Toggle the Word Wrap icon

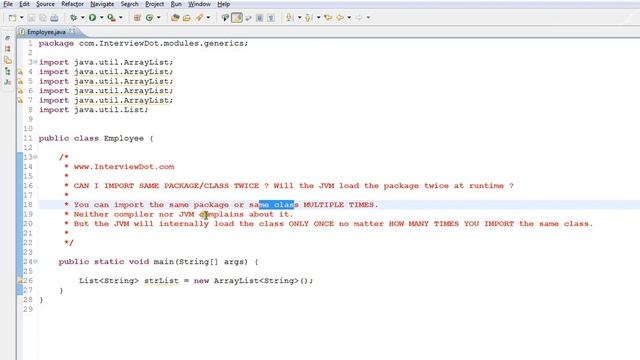pyautogui.click(x=248, y=18)
